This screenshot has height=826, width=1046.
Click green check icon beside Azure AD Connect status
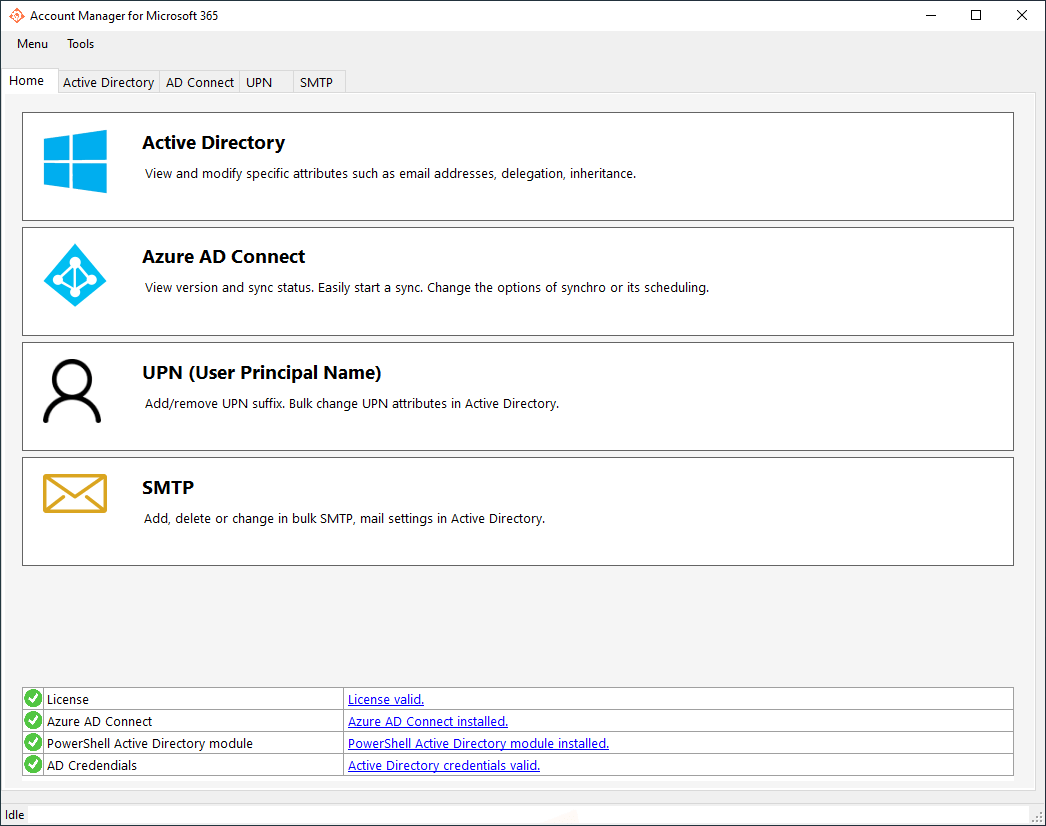coord(33,721)
